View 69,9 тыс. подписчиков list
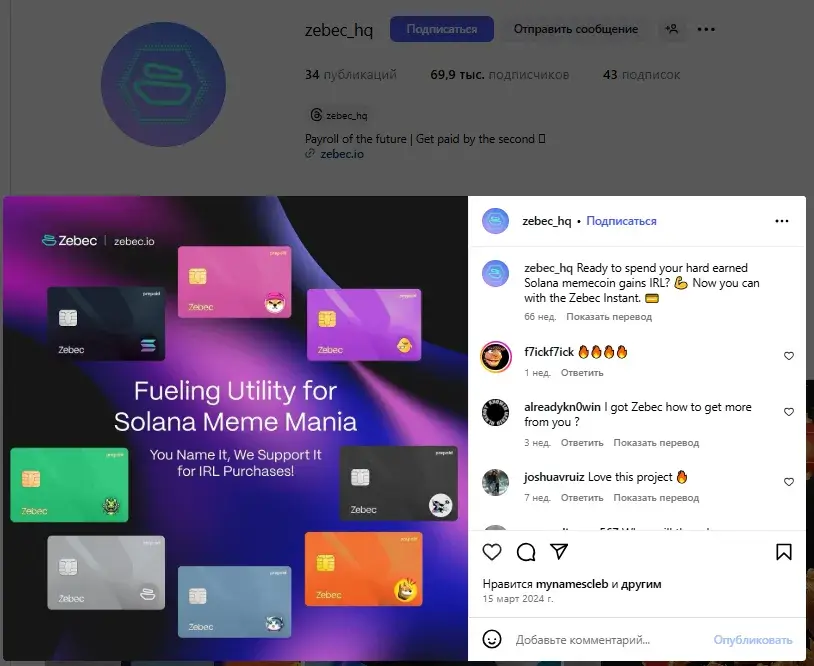Screen dimensions: 814x666 click(499, 75)
